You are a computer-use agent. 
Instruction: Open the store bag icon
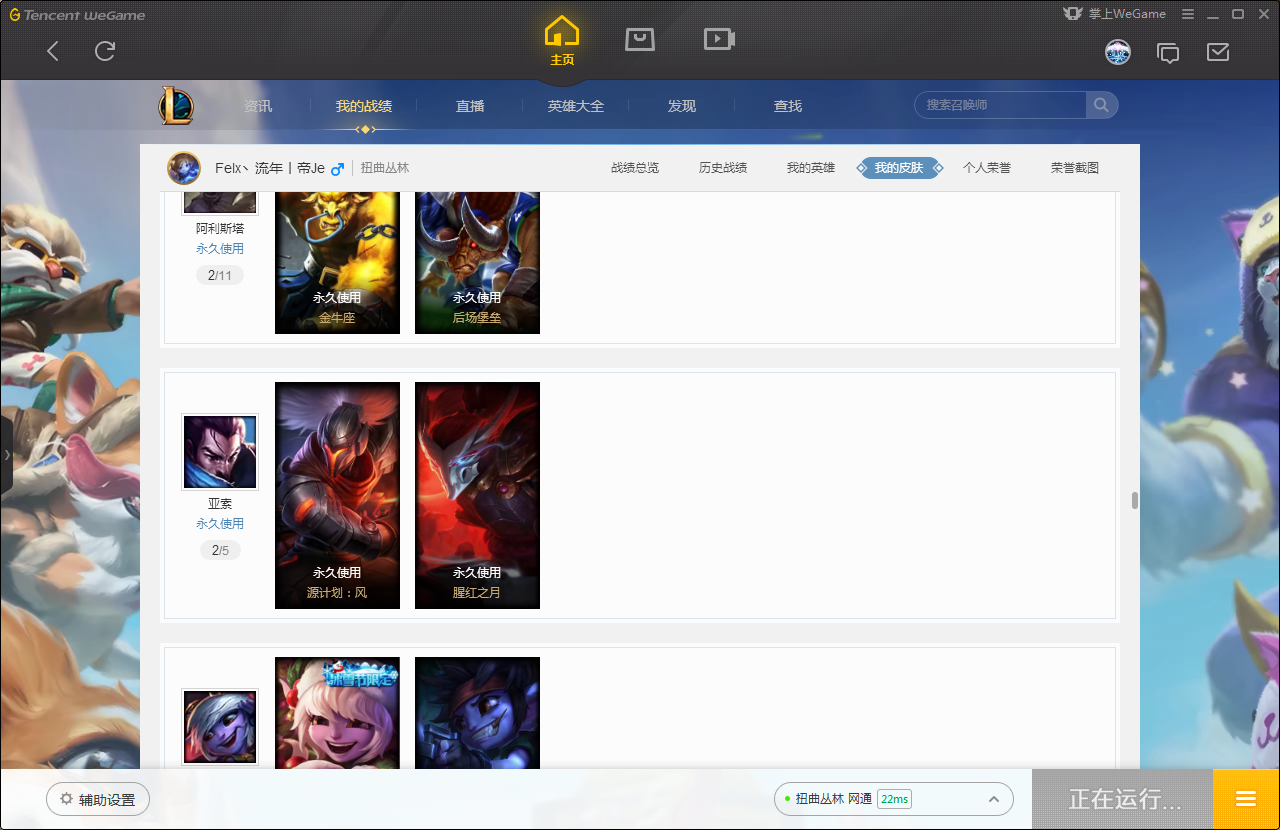click(640, 39)
